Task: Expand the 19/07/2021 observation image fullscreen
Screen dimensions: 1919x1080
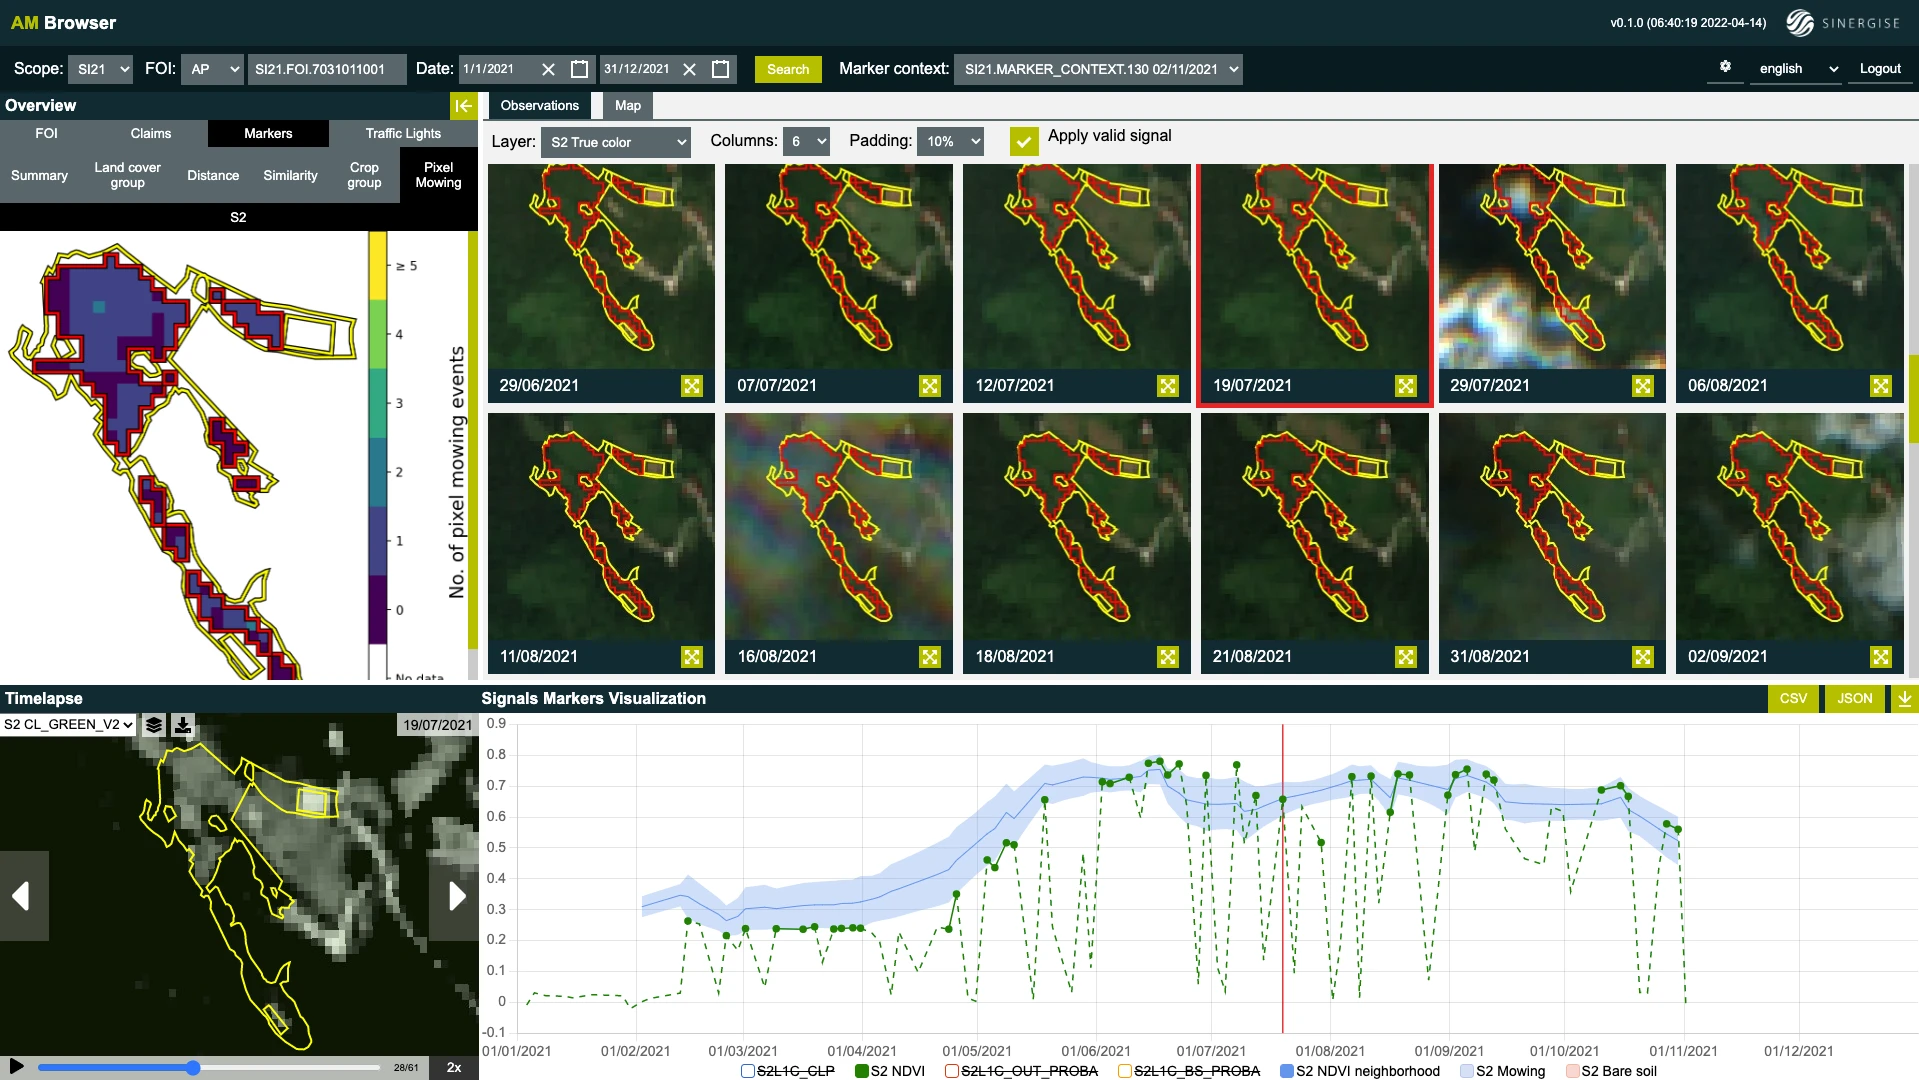Action: (1405, 386)
